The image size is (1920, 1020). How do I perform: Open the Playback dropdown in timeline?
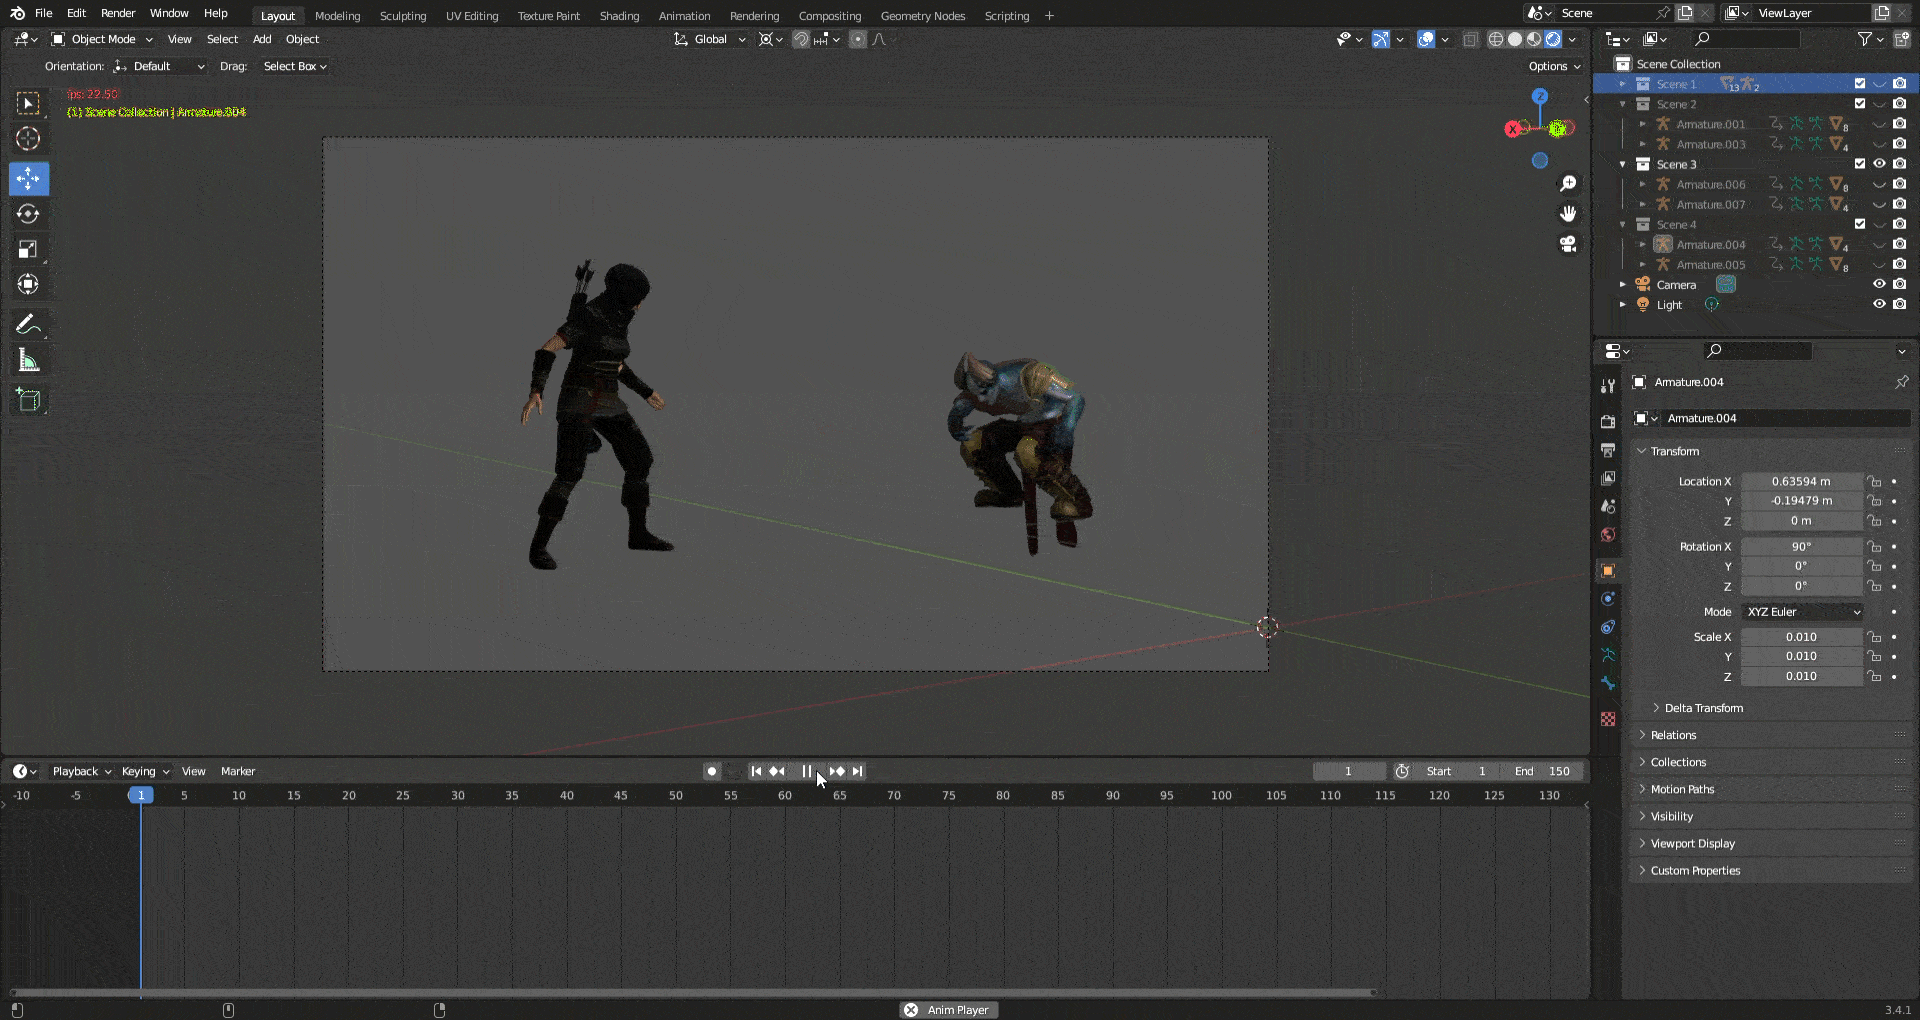81,771
